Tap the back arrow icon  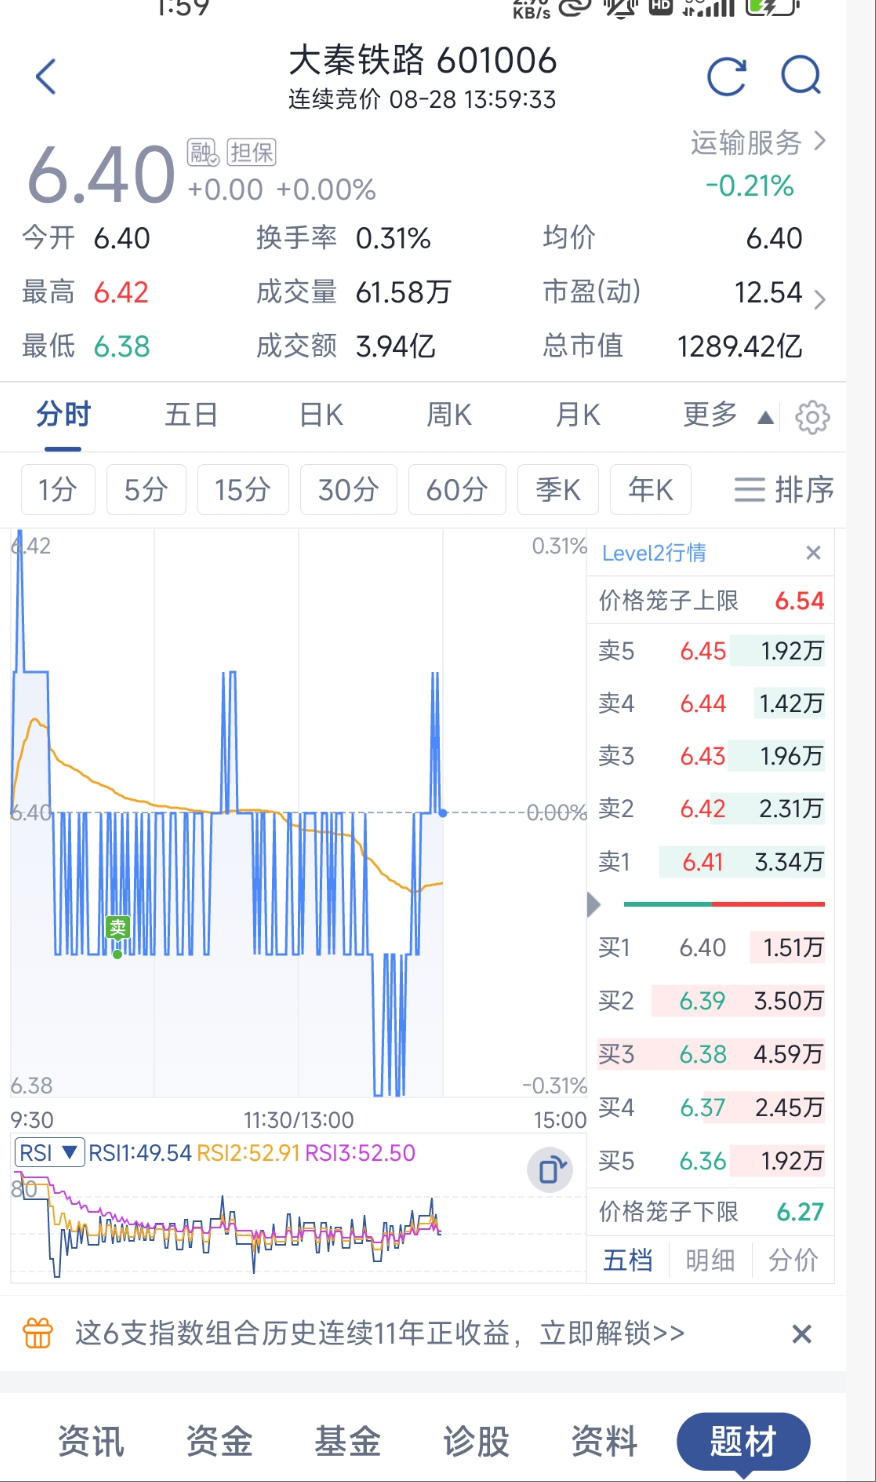click(46, 77)
